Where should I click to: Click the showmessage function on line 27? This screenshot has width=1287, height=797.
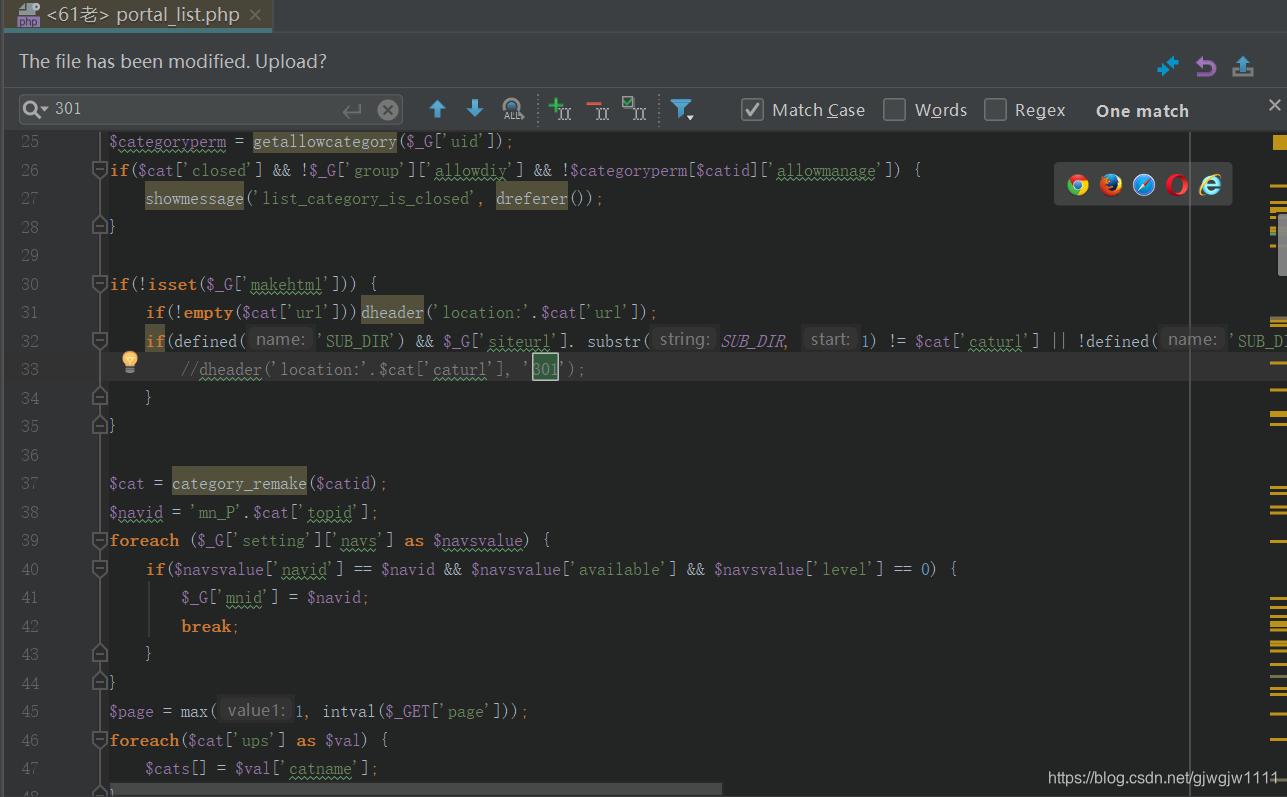click(x=194, y=198)
